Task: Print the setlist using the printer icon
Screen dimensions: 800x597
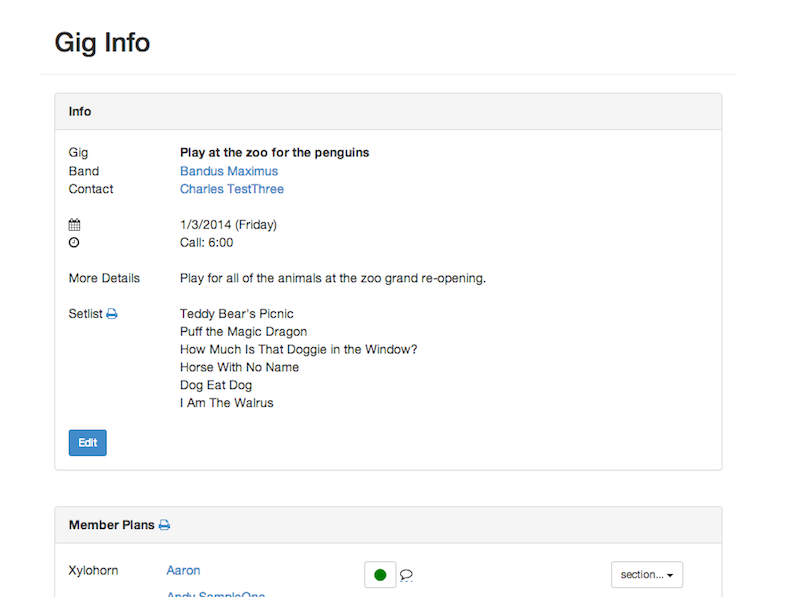Action: pos(112,314)
